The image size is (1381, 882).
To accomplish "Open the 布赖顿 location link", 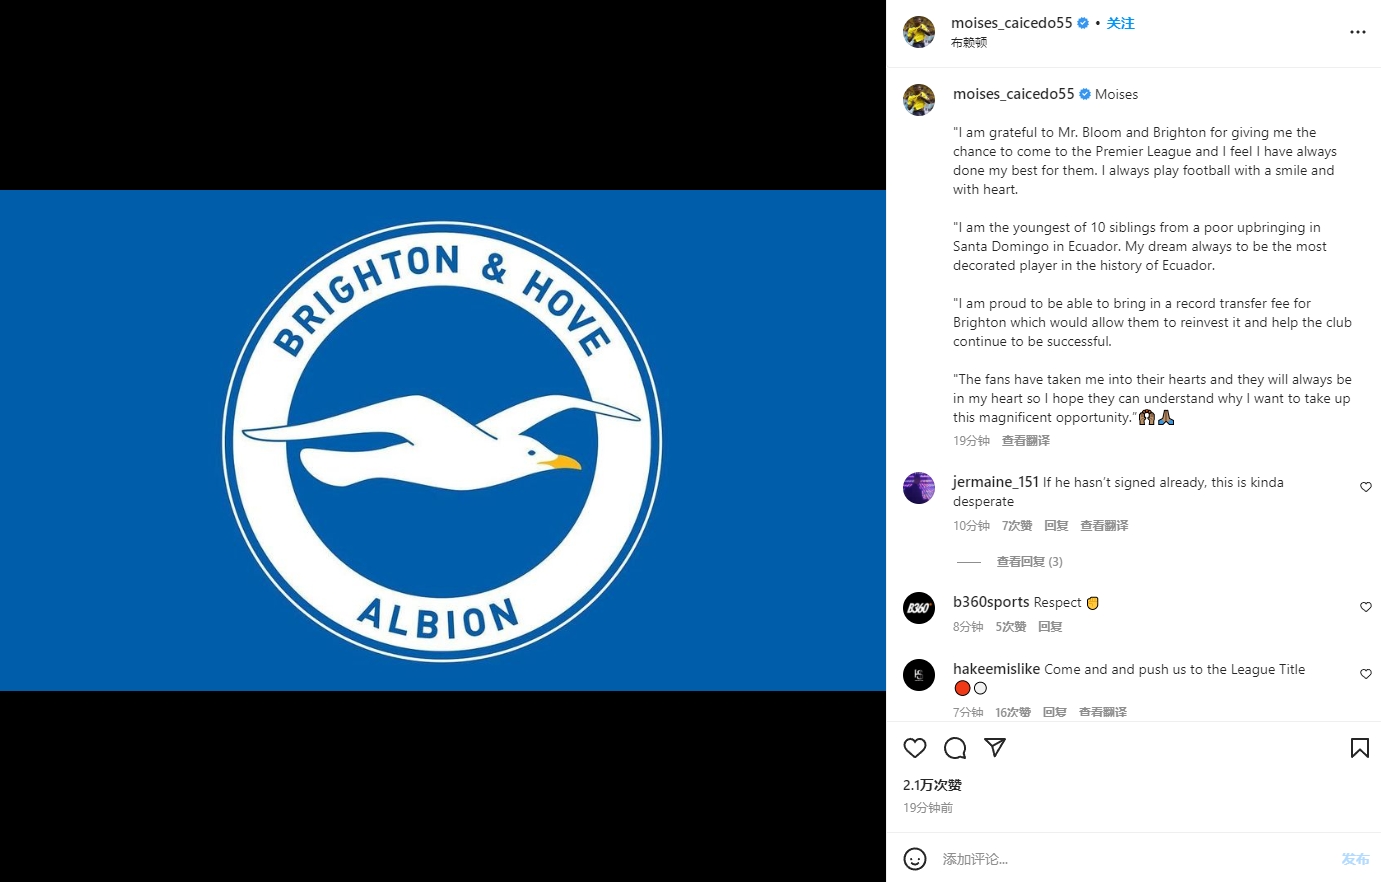I will coord(969,43).
